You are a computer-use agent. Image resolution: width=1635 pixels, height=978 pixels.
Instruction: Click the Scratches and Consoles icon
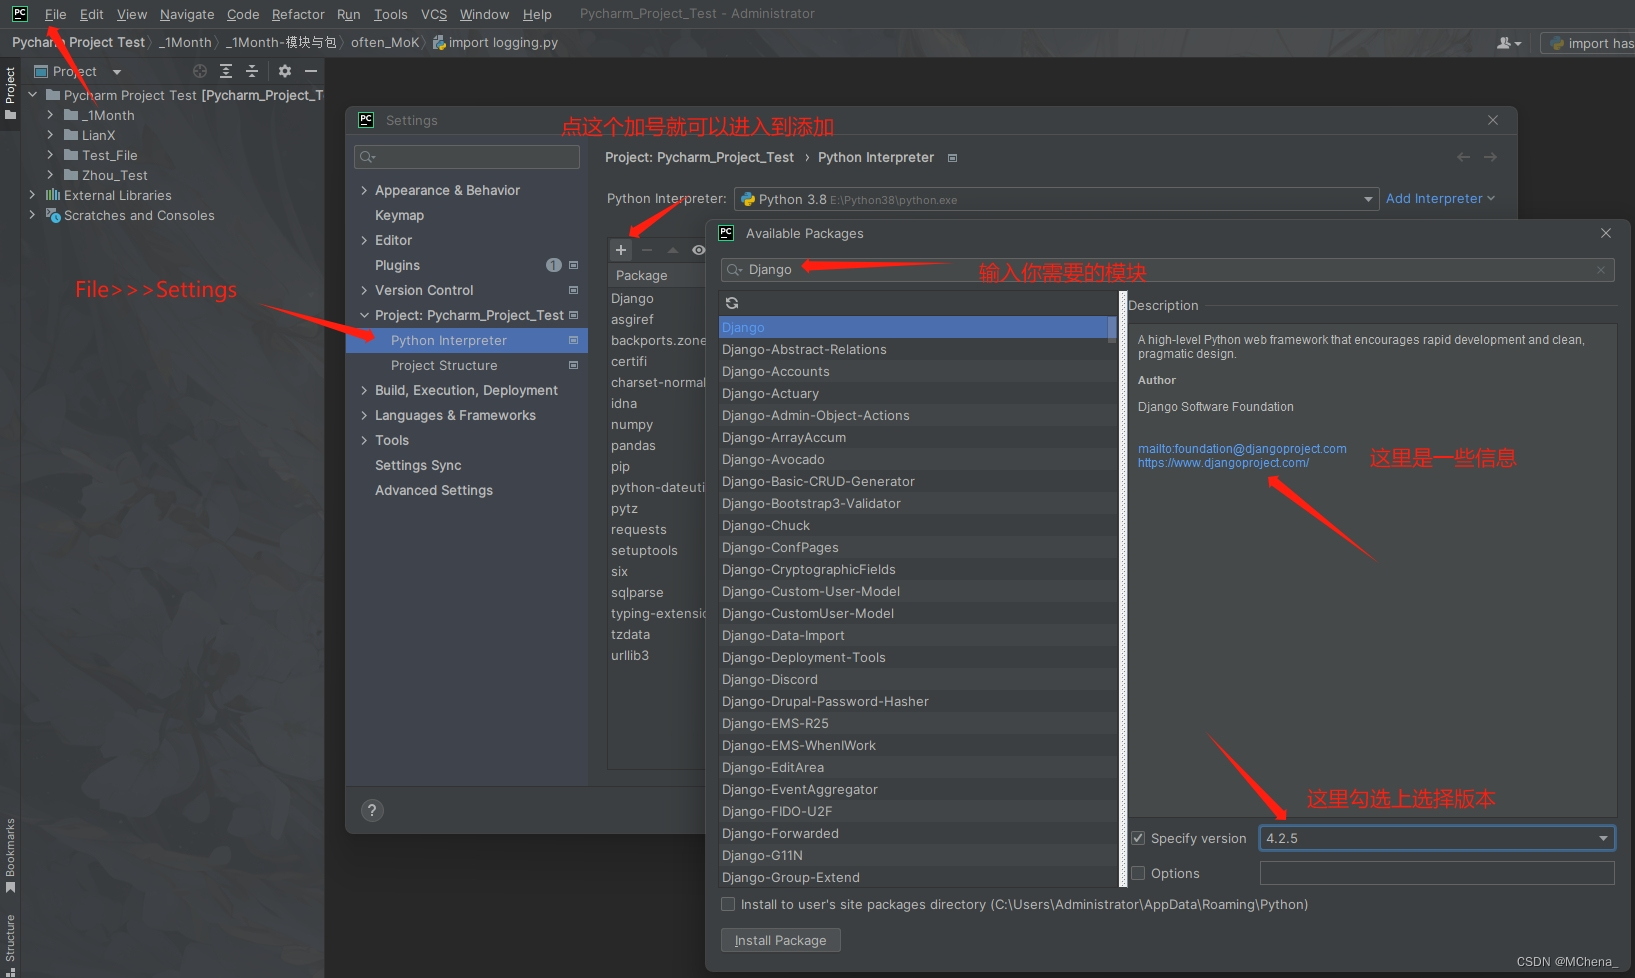point(53,215)
